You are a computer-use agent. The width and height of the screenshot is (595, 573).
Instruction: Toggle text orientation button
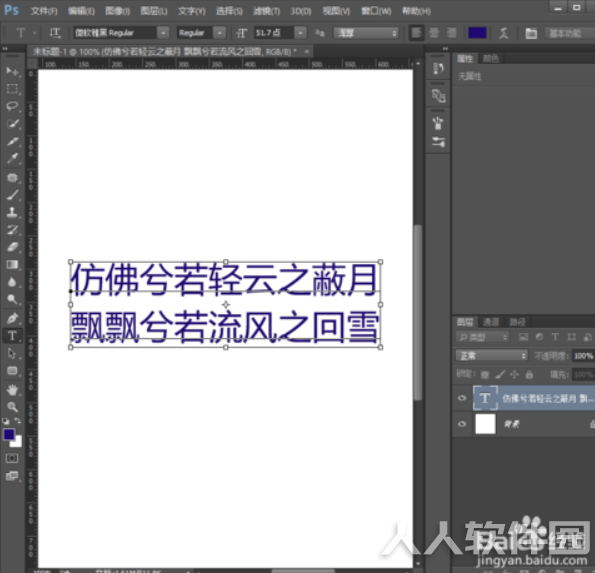point(55,33)
